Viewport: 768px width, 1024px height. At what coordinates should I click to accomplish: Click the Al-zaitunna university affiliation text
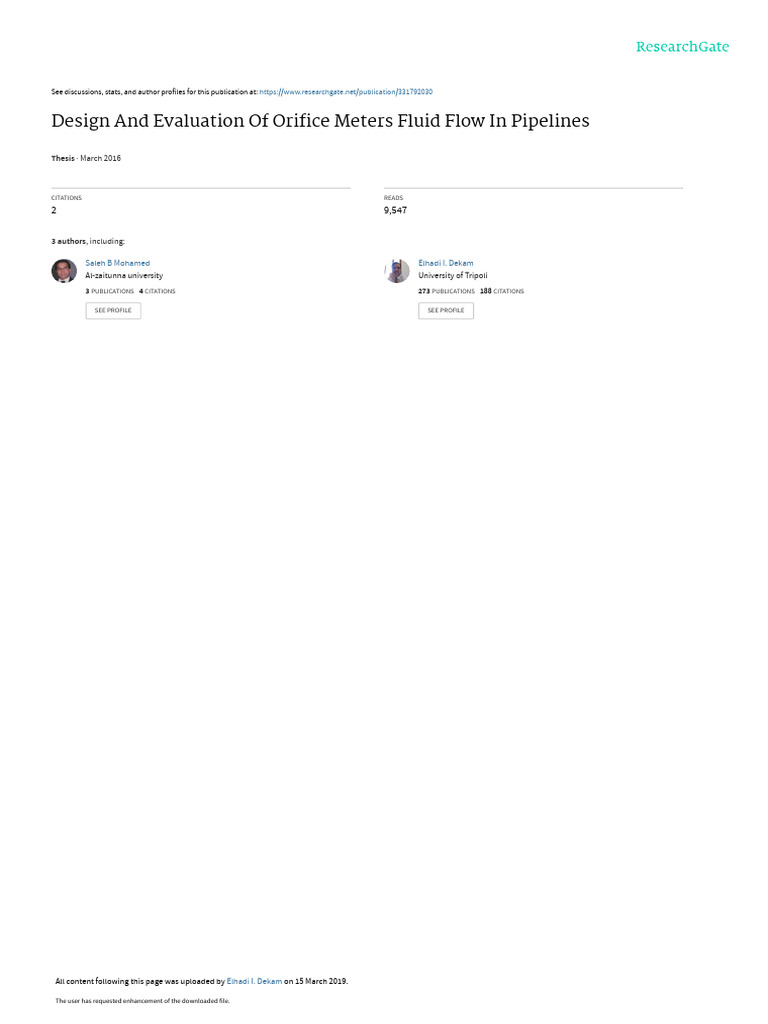point(124,276)
